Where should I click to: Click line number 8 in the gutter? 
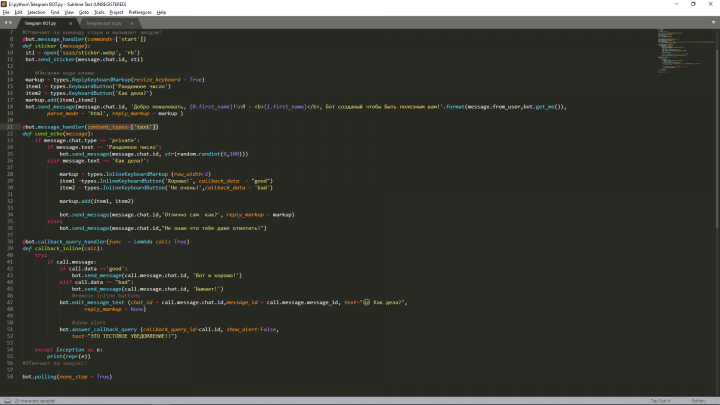[11, 39]
